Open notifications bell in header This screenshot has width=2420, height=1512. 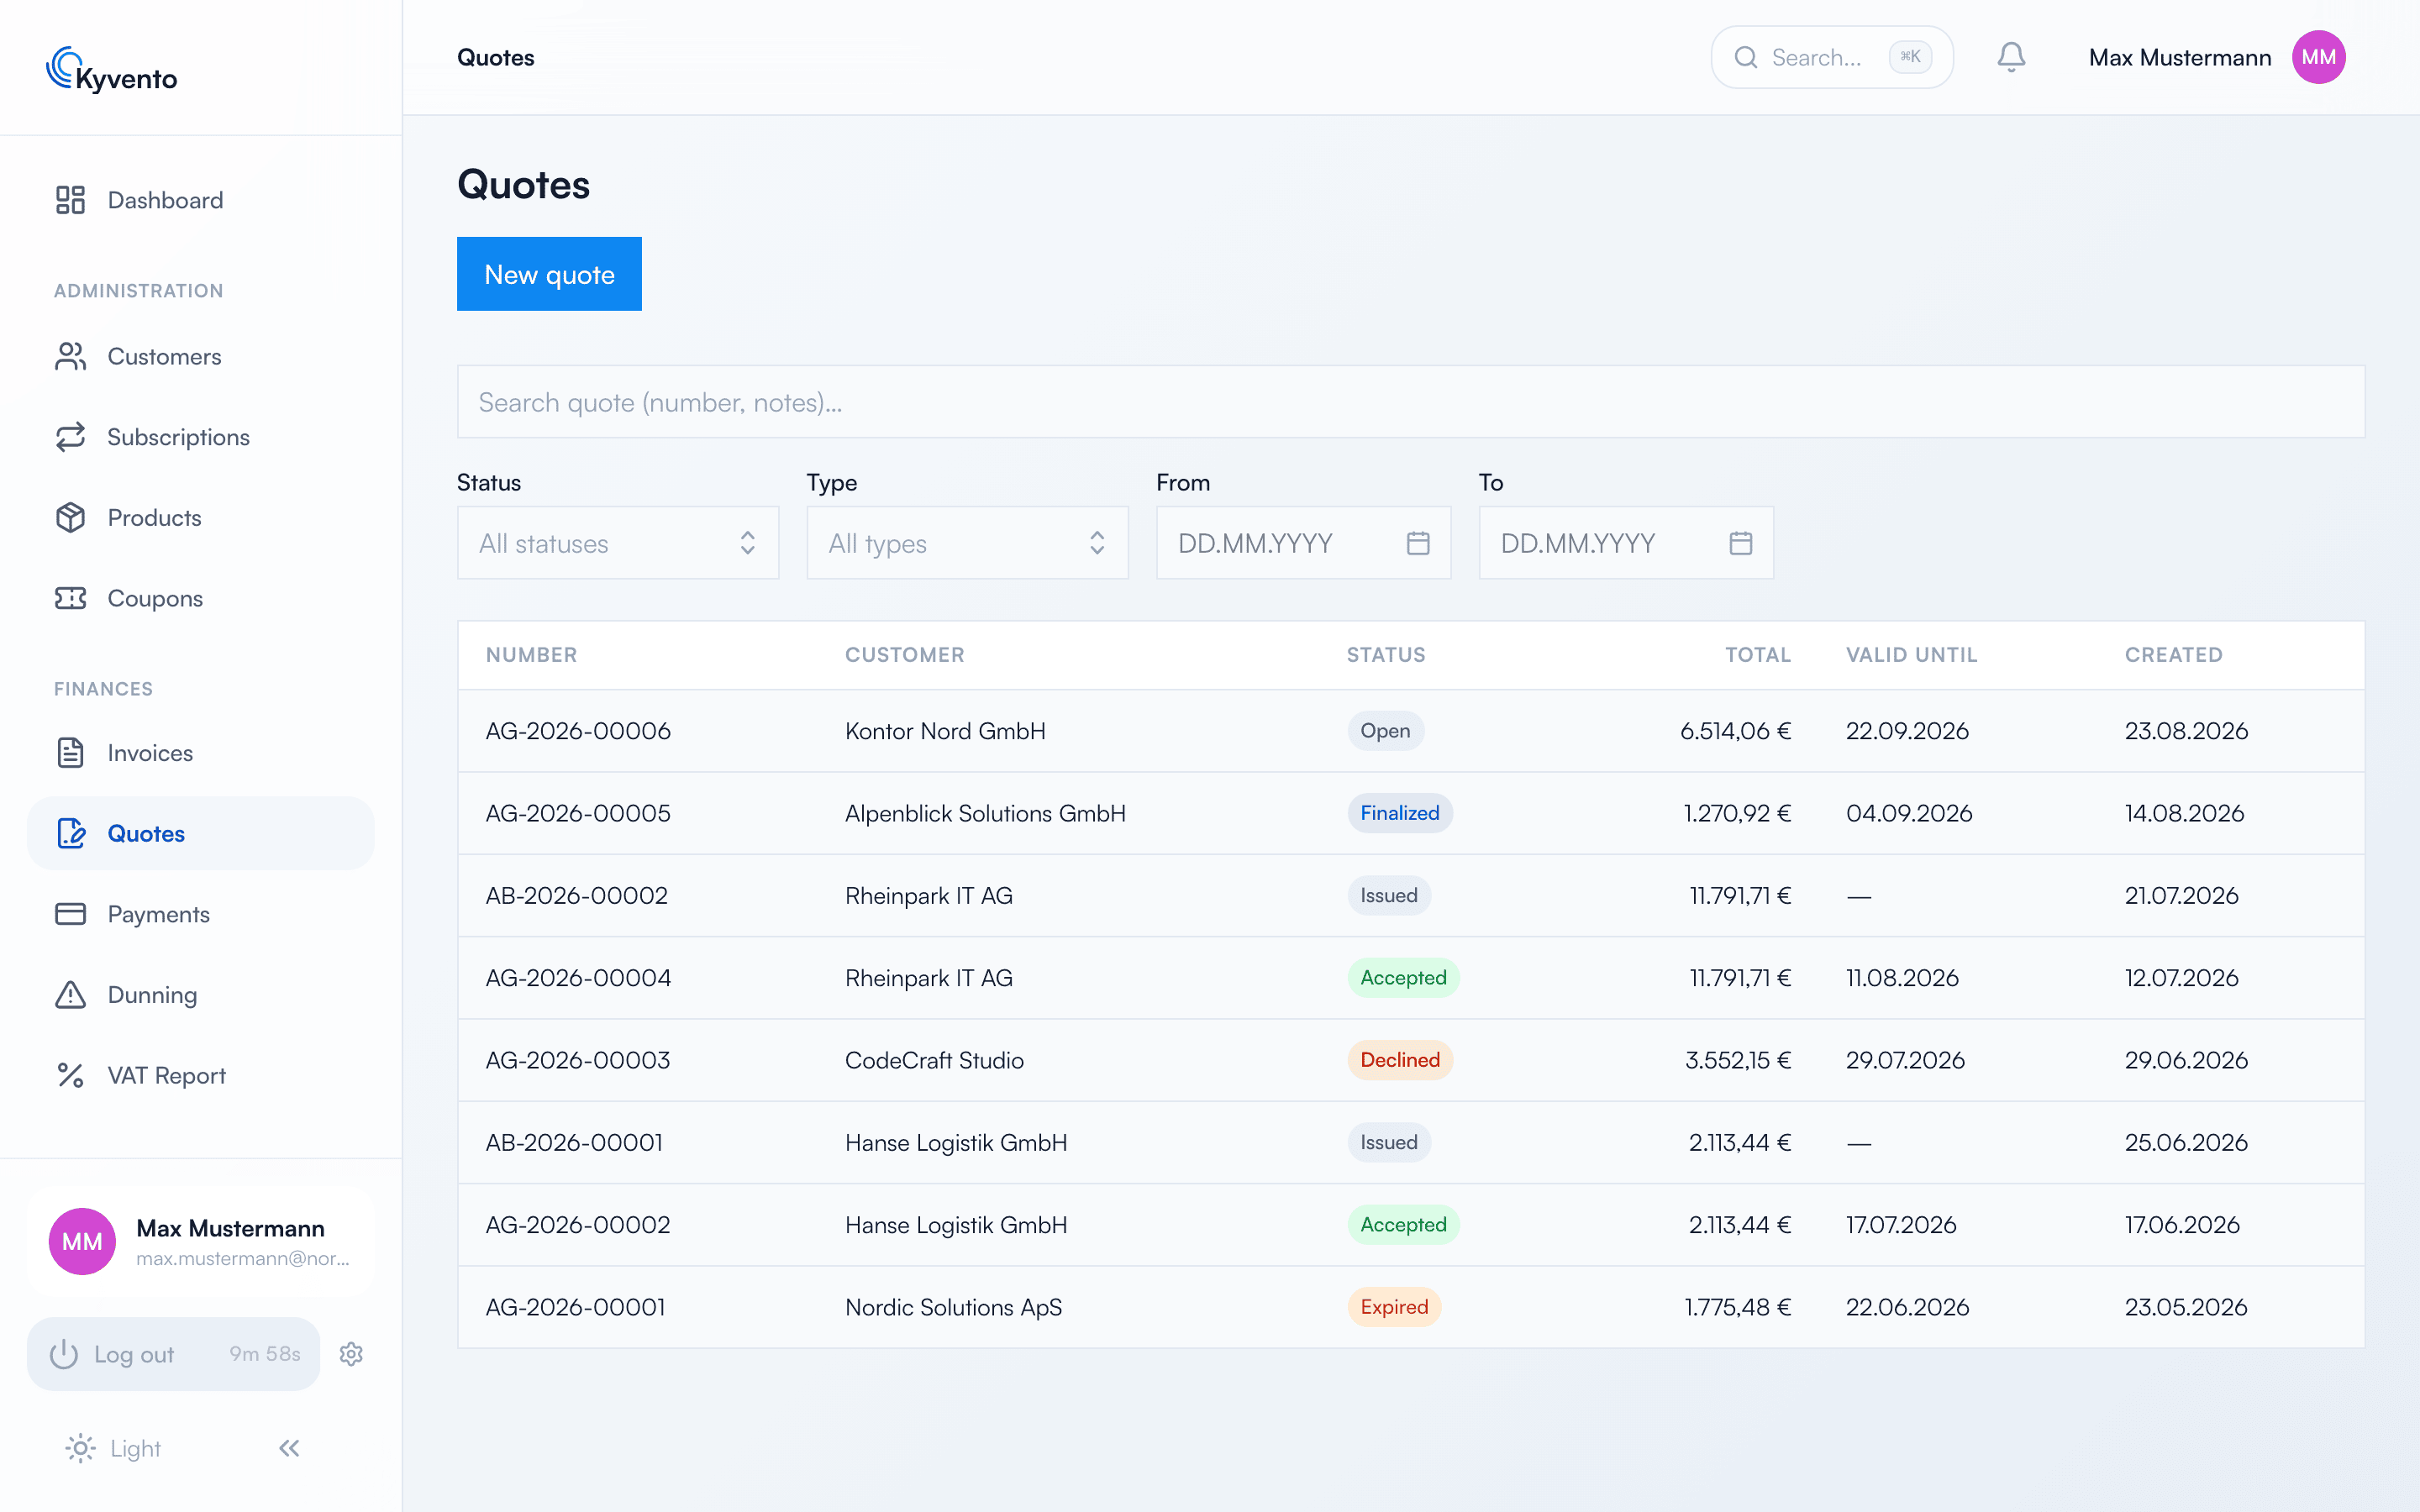[2011, 57]
